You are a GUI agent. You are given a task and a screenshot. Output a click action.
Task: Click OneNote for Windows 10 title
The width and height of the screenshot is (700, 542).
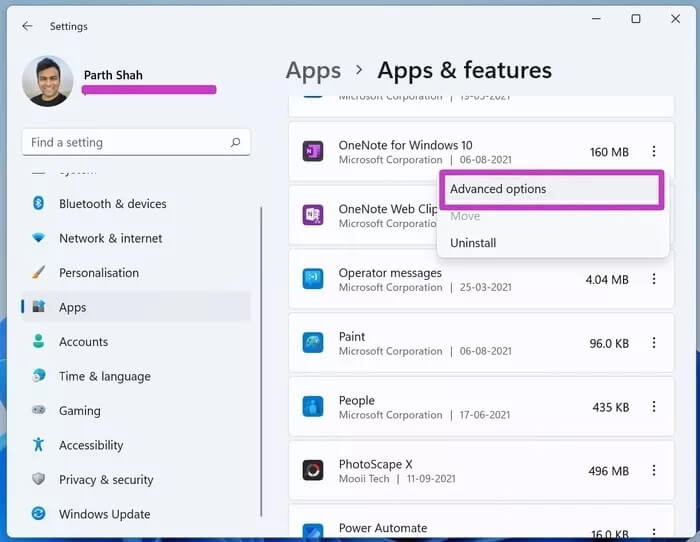pos(405,145)
